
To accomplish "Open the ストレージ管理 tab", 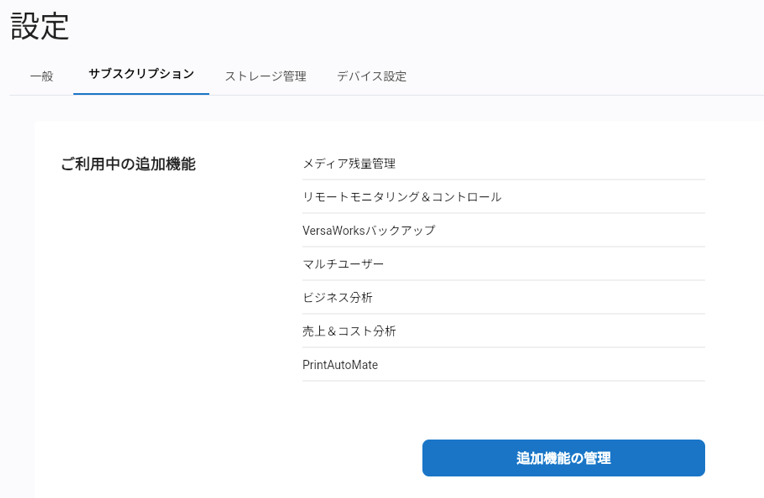I will (266, 76).
